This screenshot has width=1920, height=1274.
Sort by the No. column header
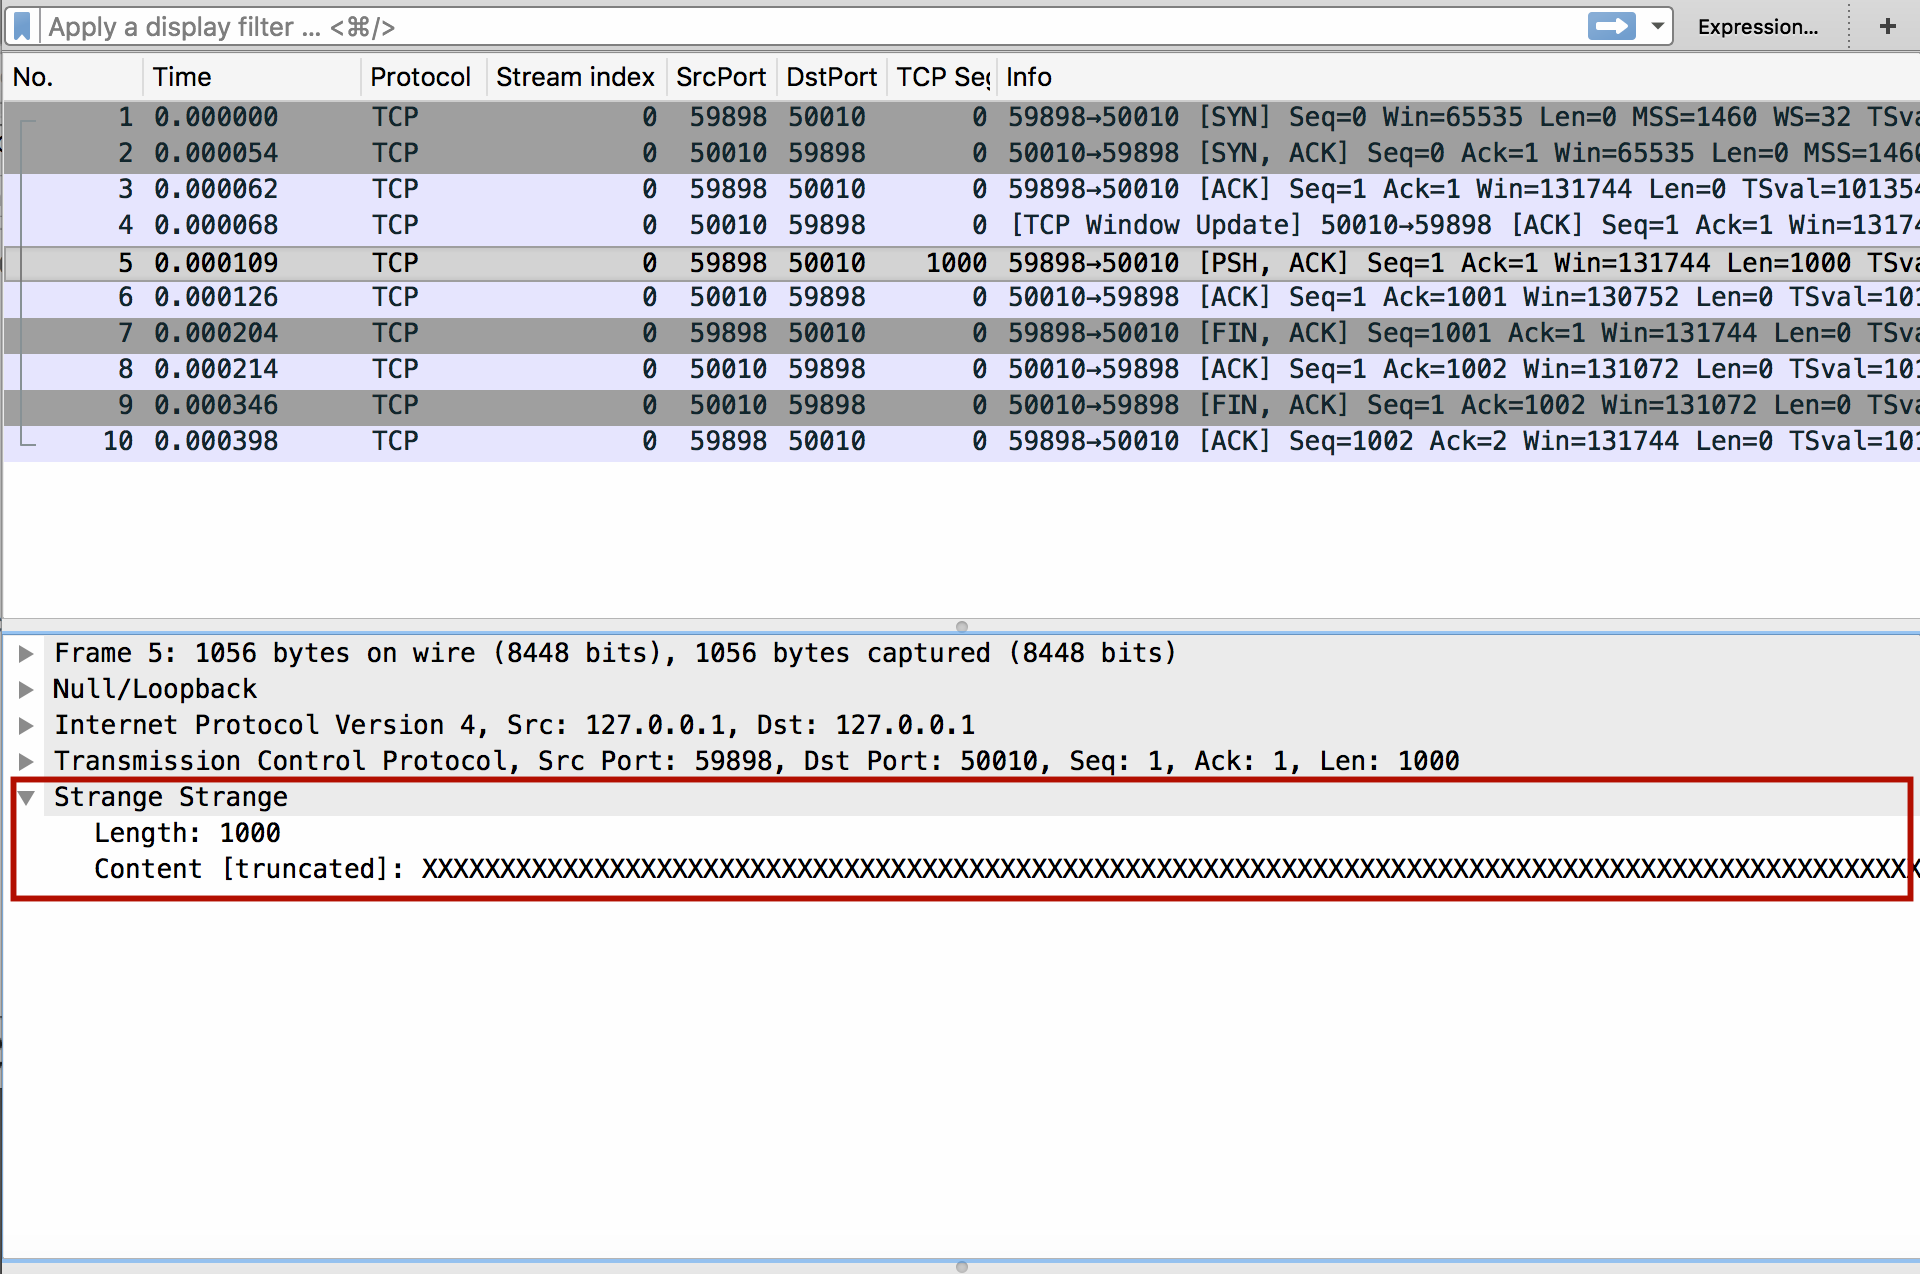coord(72,77)
